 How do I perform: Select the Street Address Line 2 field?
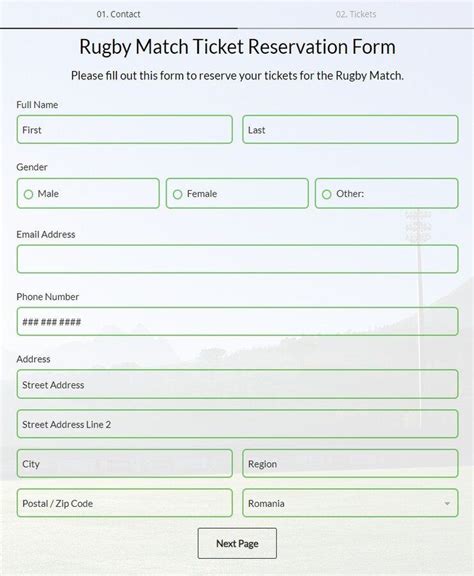tap(237, 424)
